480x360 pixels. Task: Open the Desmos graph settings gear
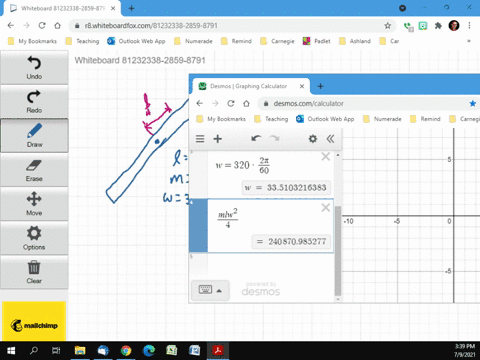(x=313, y=139)
